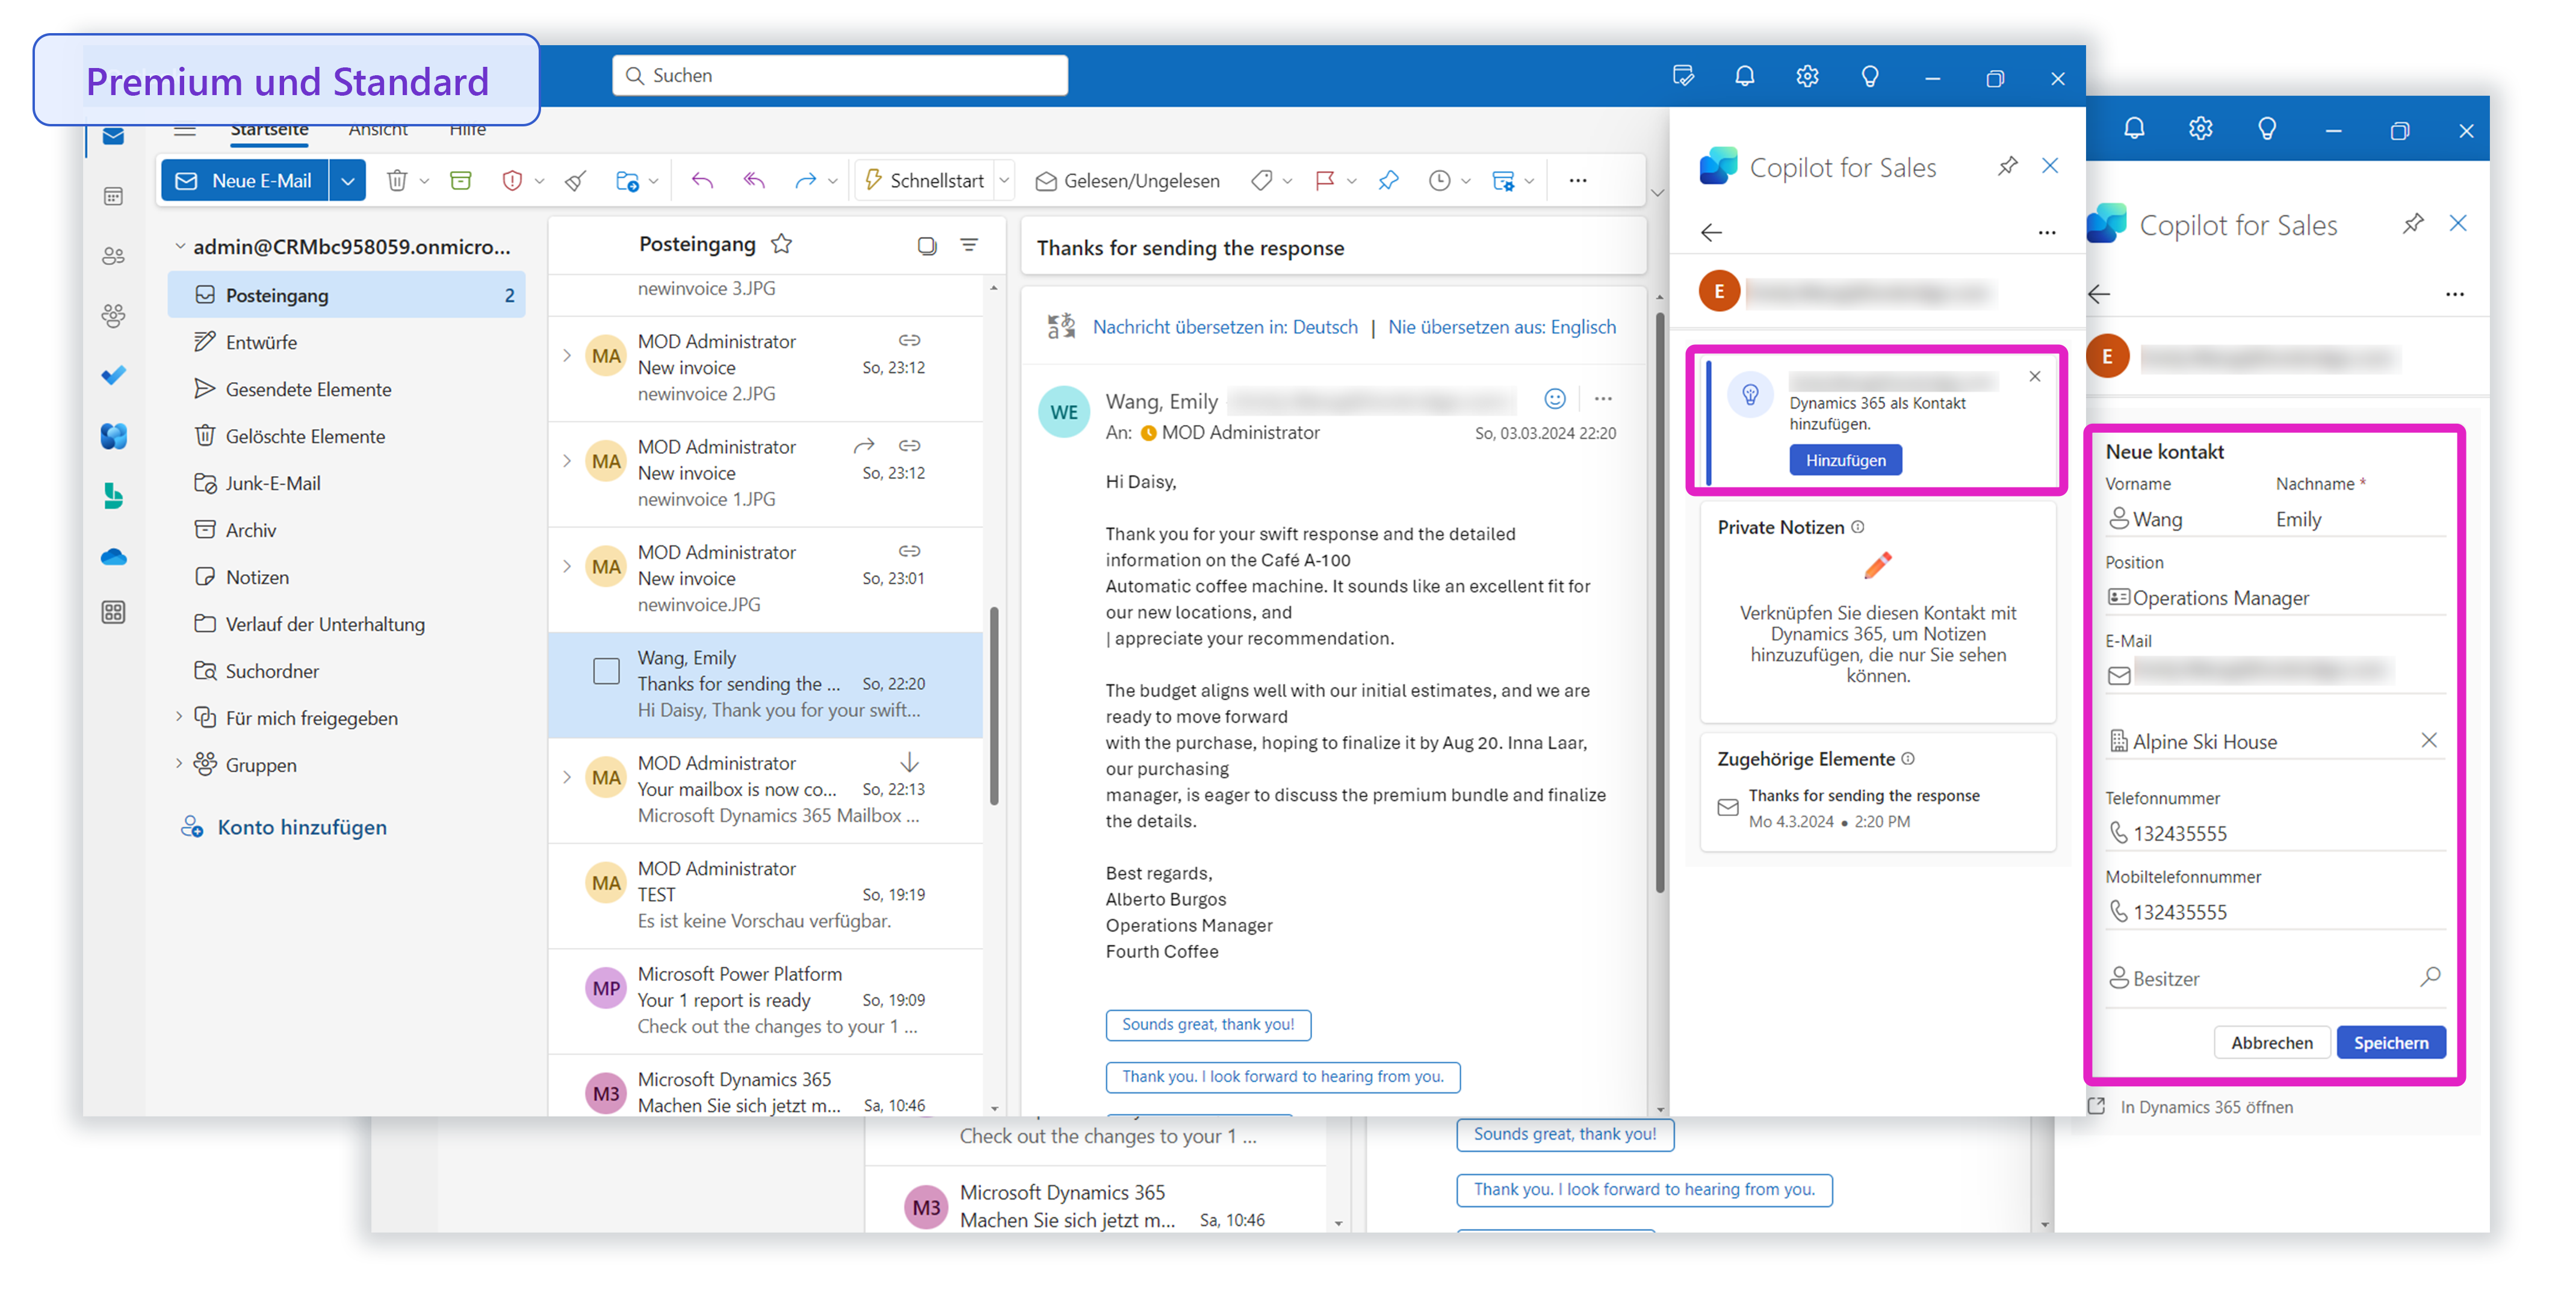This screenshot has height=1300, width=2576.
Task: Click the message list scrollbar thumb
Action: 994,705
